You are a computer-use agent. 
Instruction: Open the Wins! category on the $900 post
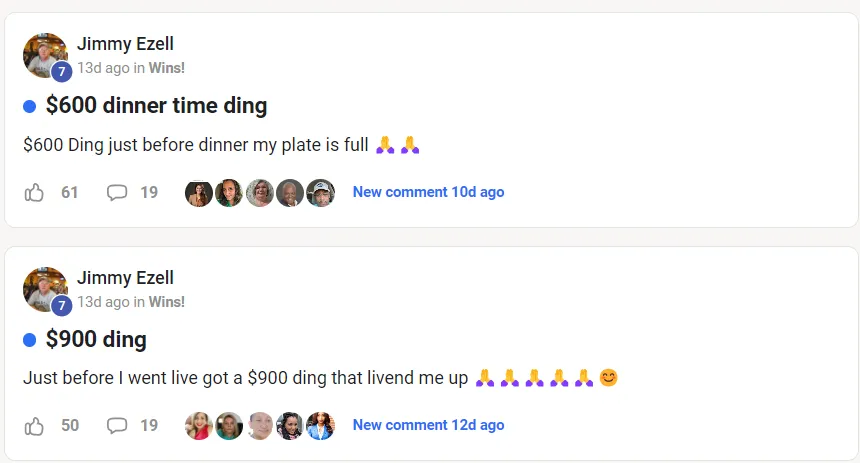tap(167, 301)
